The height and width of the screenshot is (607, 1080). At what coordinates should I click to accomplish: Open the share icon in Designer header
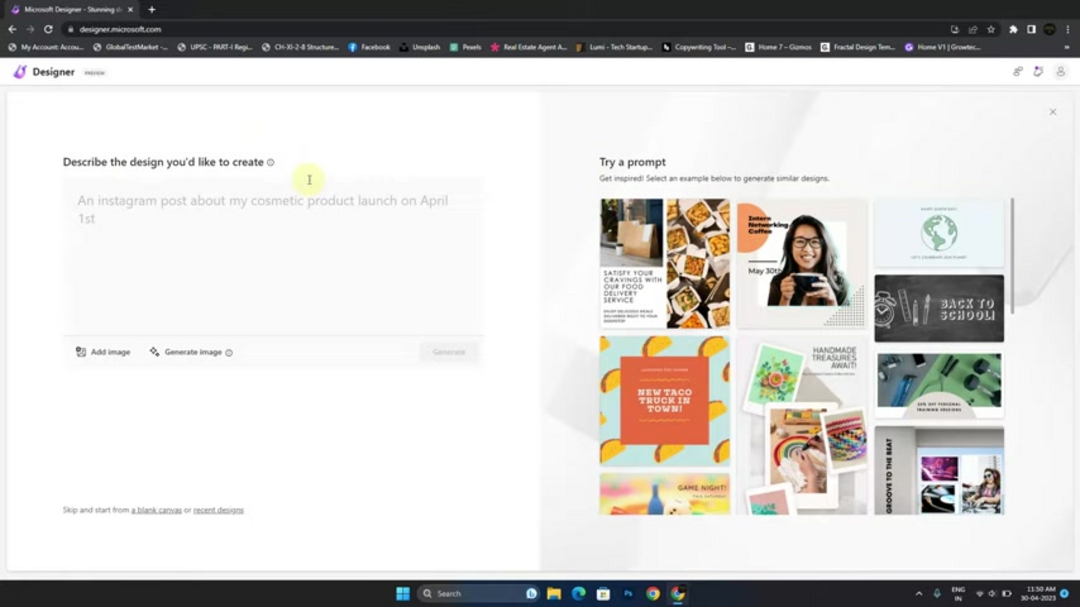(1017, 72)
